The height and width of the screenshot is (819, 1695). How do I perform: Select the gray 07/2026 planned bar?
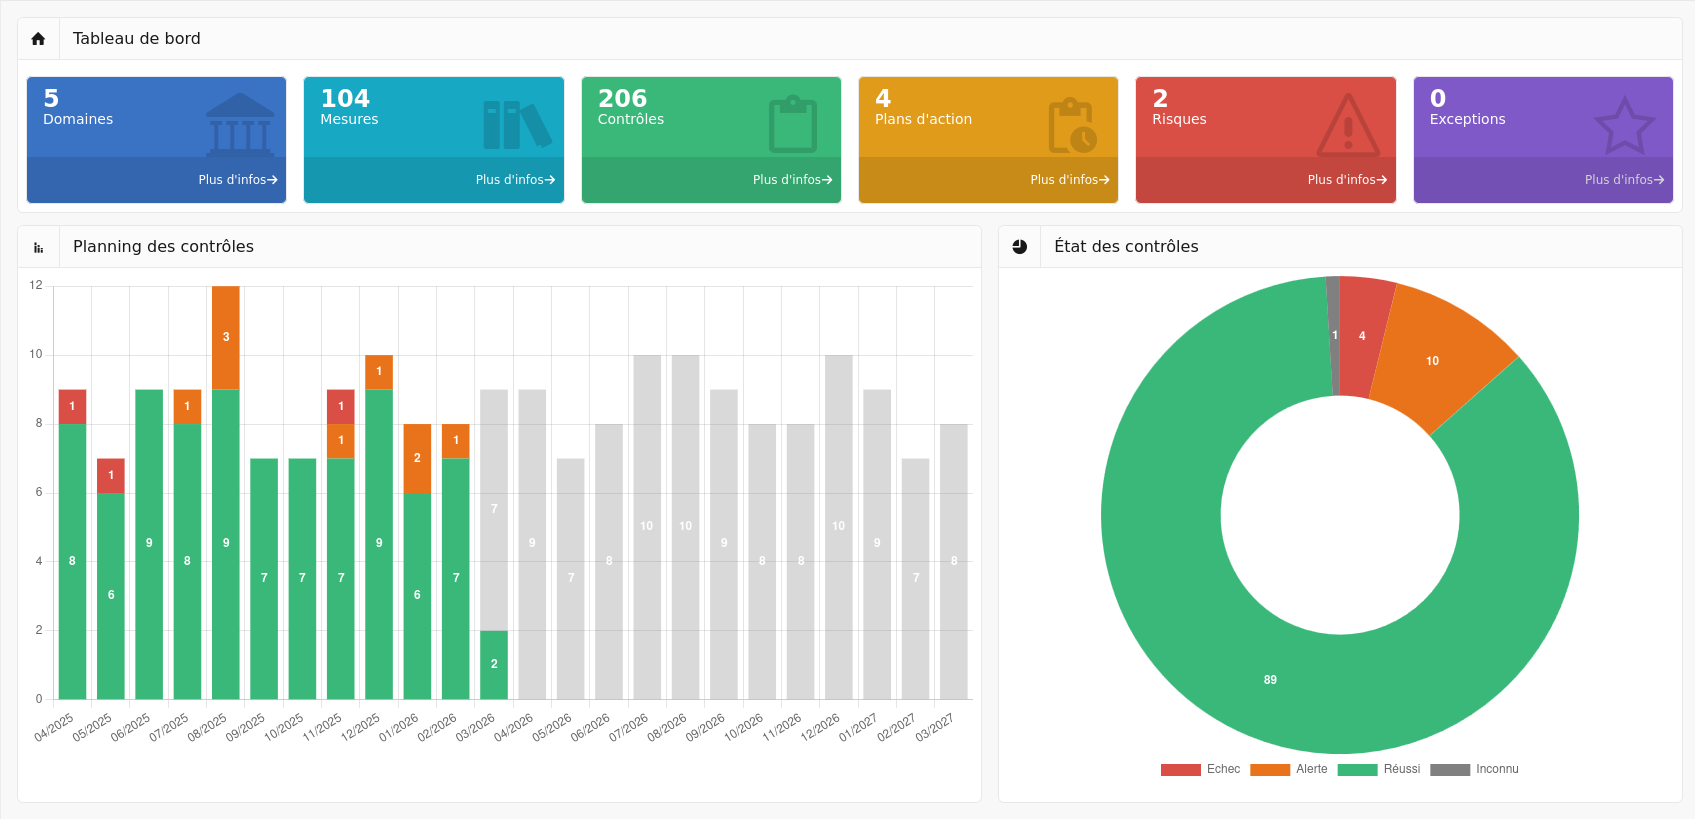tap(647, 526)
